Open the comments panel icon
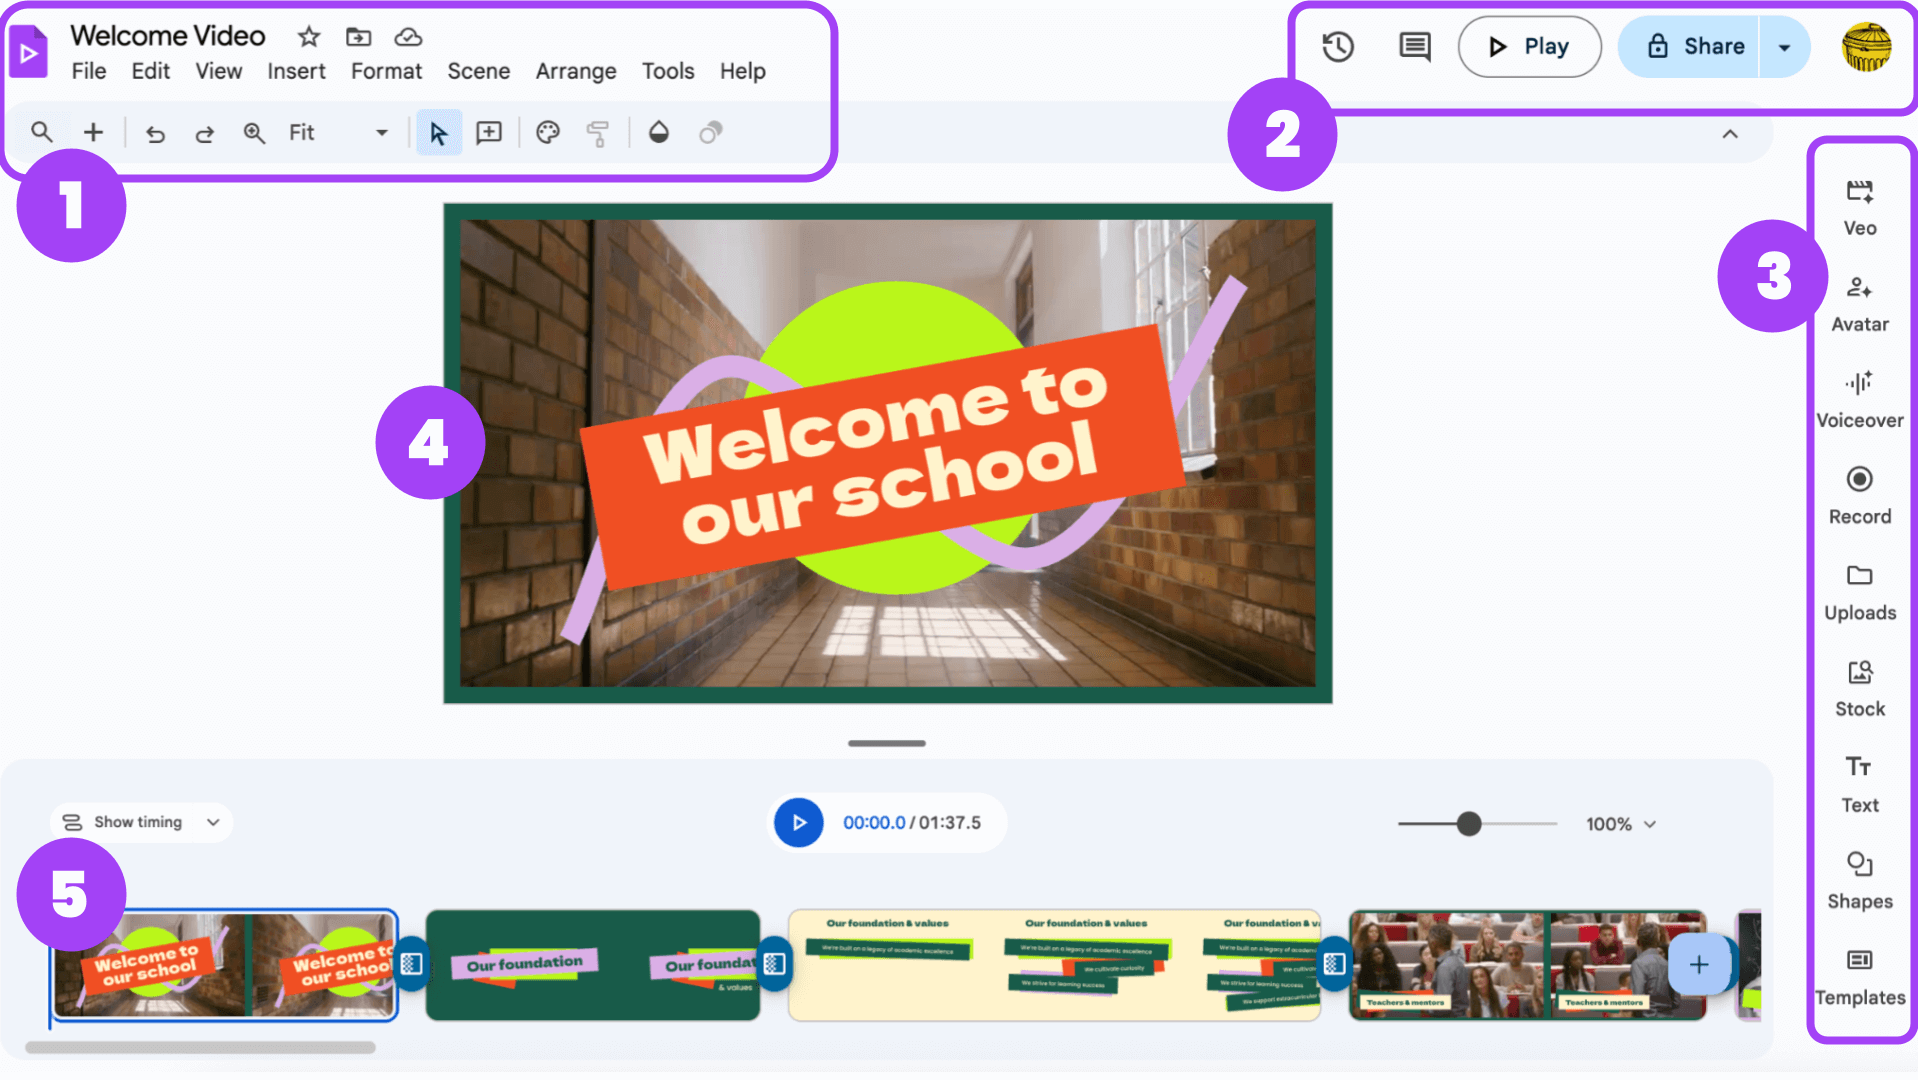This screenshot has width=1918, height=1080. pos(1414,47)
